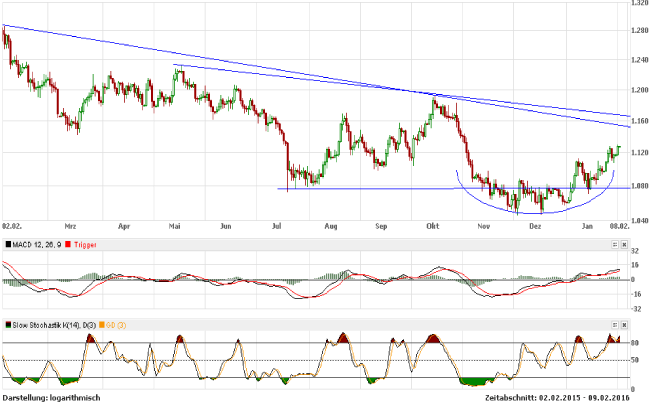
Task: Click the '02.02.' start date on time axis
Action: click(13, 227)
